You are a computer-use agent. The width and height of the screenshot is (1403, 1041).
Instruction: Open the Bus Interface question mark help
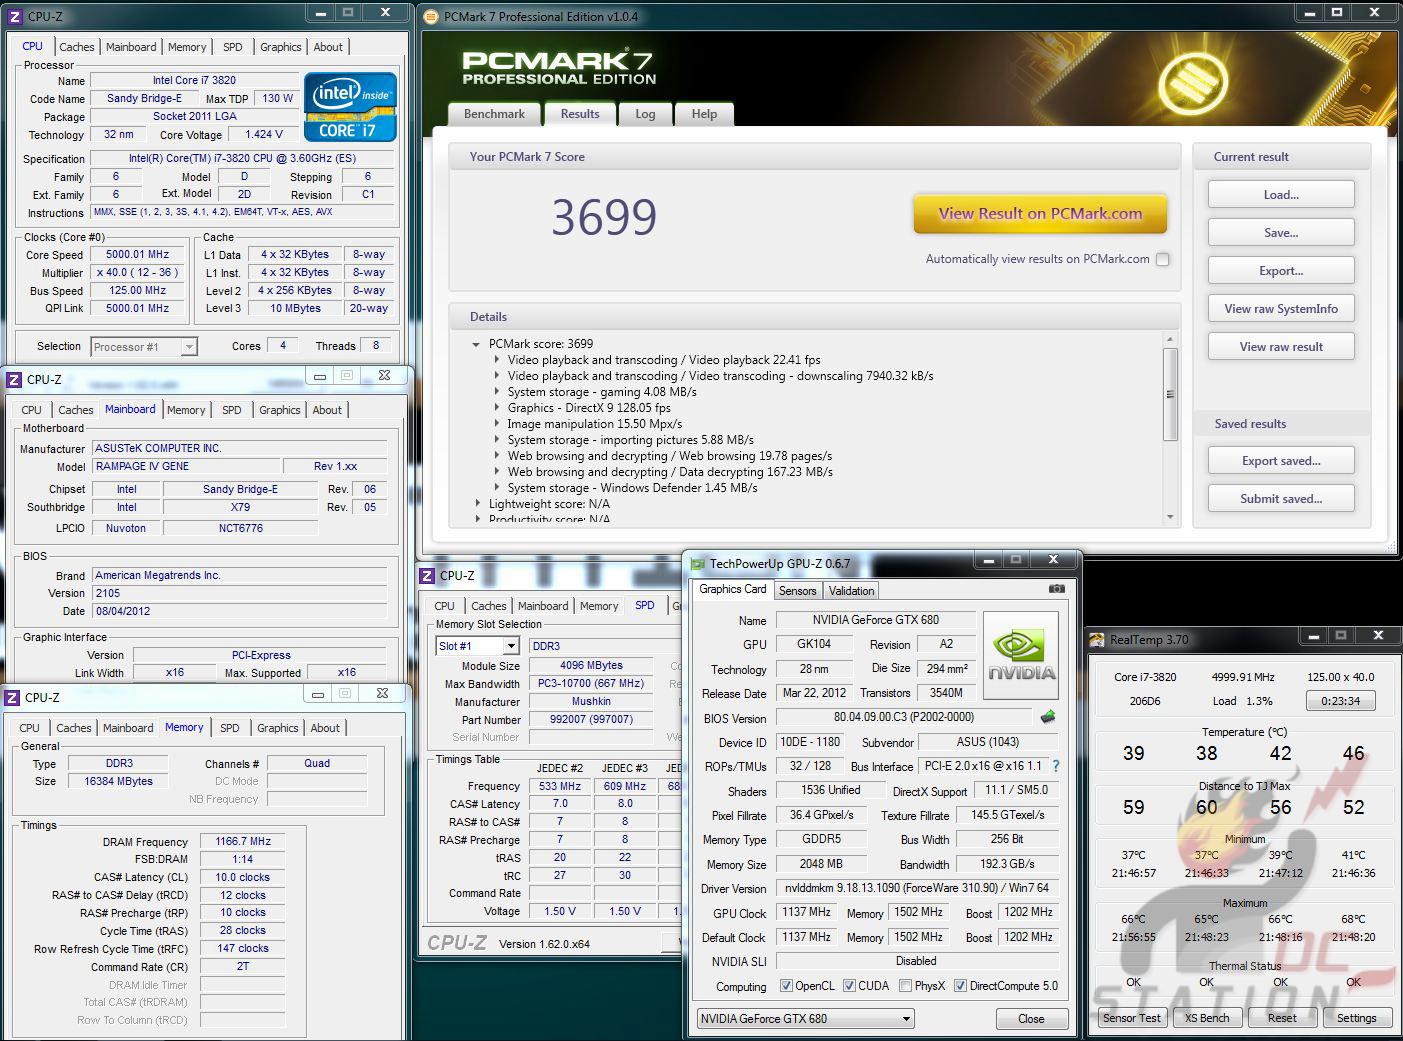pos(1056,766)
